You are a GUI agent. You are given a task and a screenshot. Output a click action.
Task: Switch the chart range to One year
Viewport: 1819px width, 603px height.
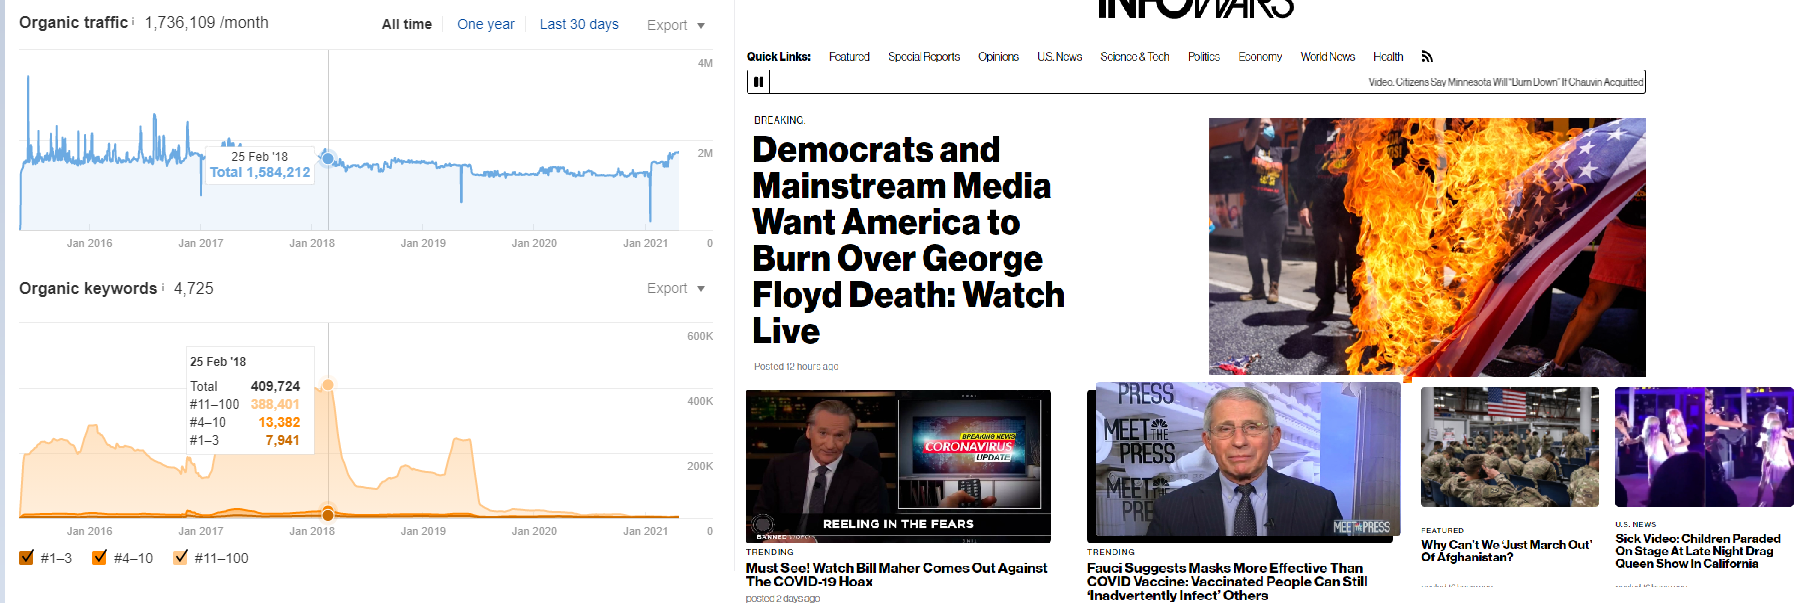click(x=486, y=24)
